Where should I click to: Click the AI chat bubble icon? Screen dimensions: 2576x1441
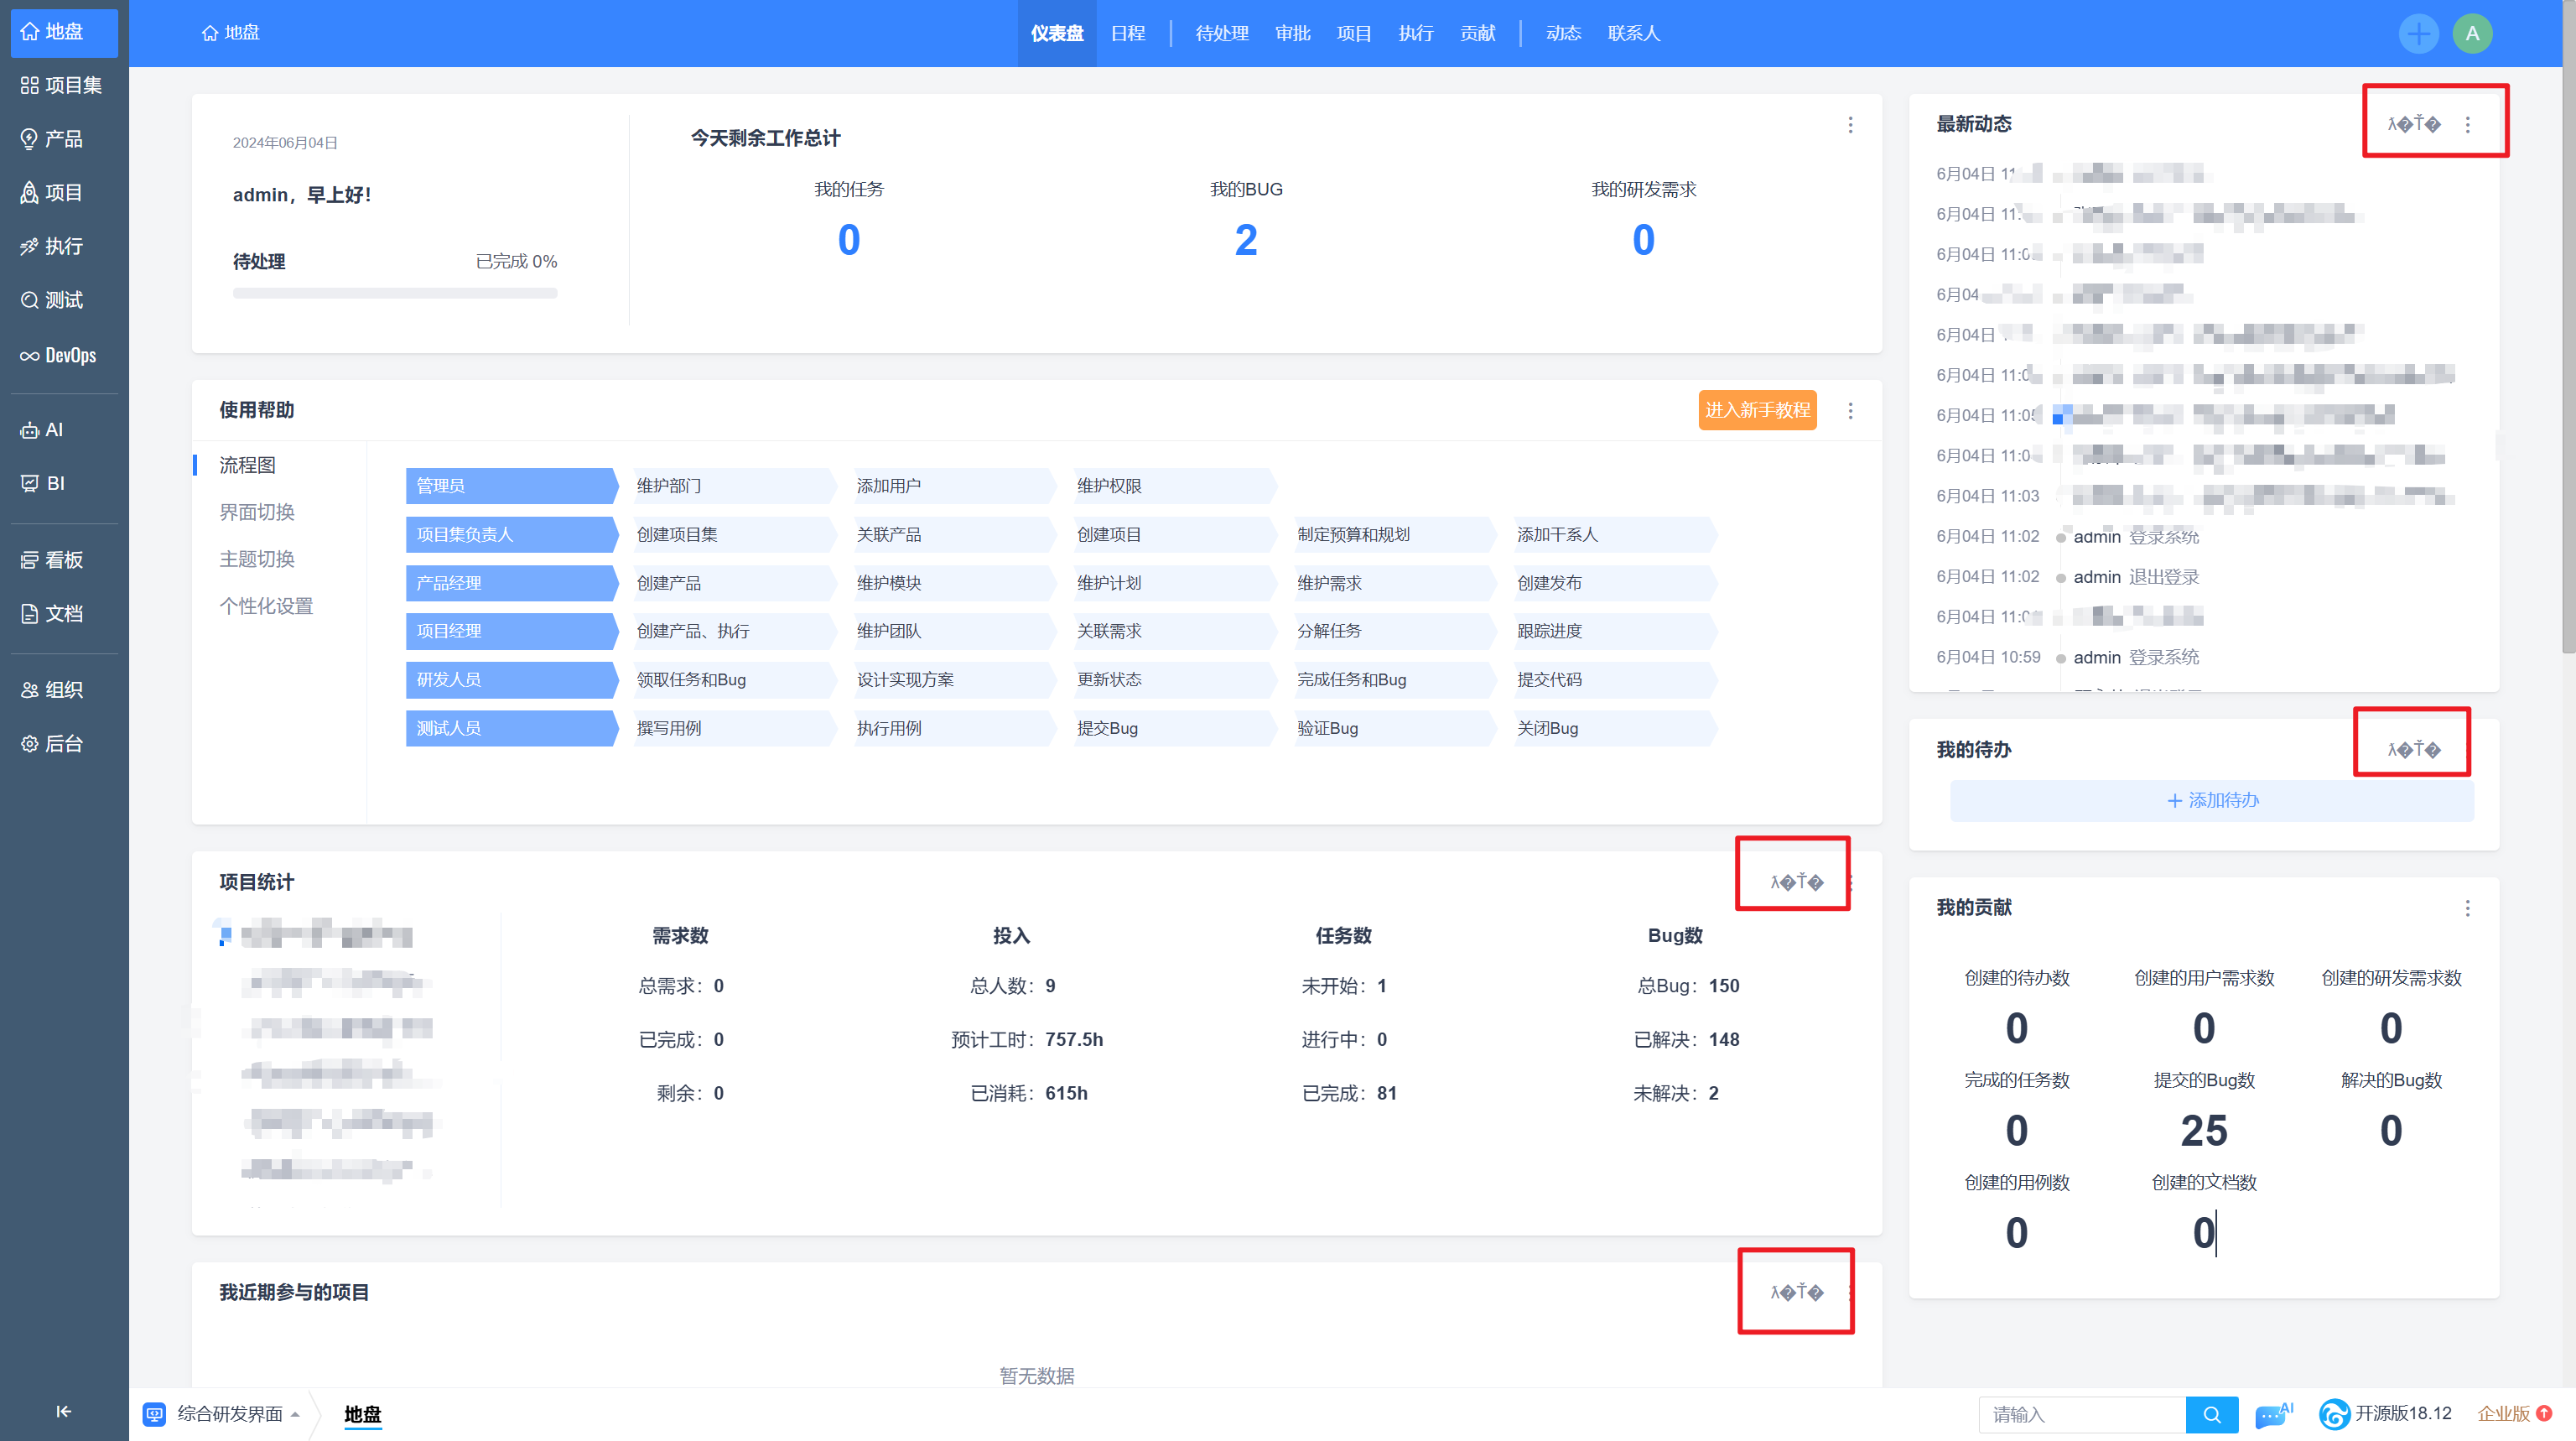(x=2272, y=1414)
